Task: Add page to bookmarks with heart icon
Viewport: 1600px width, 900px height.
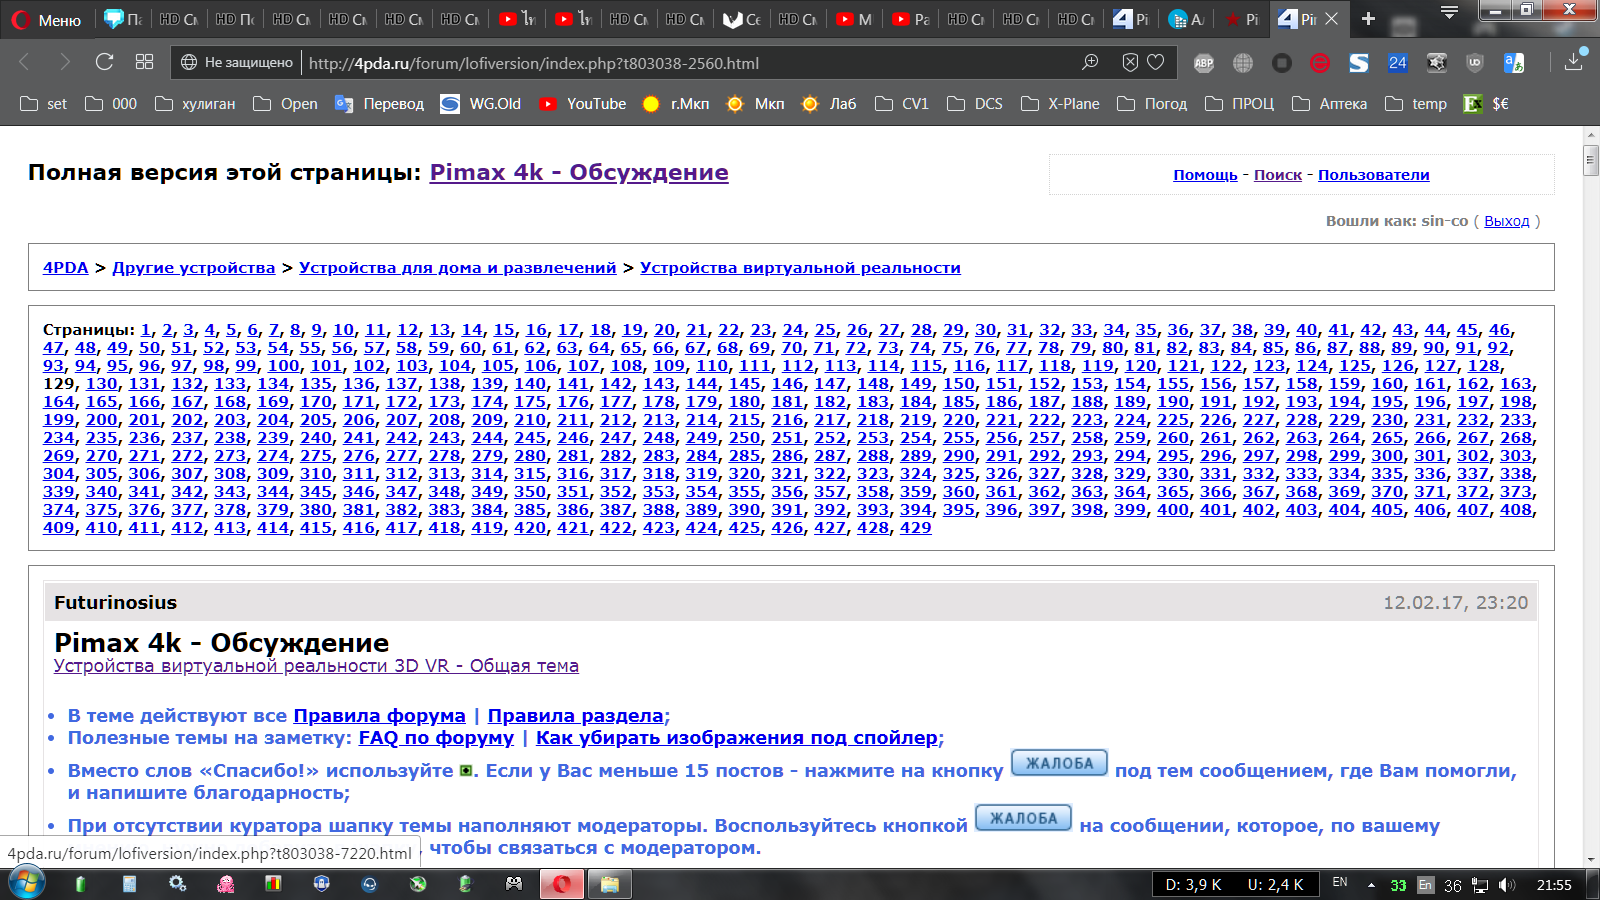Action: [1156, 62]
